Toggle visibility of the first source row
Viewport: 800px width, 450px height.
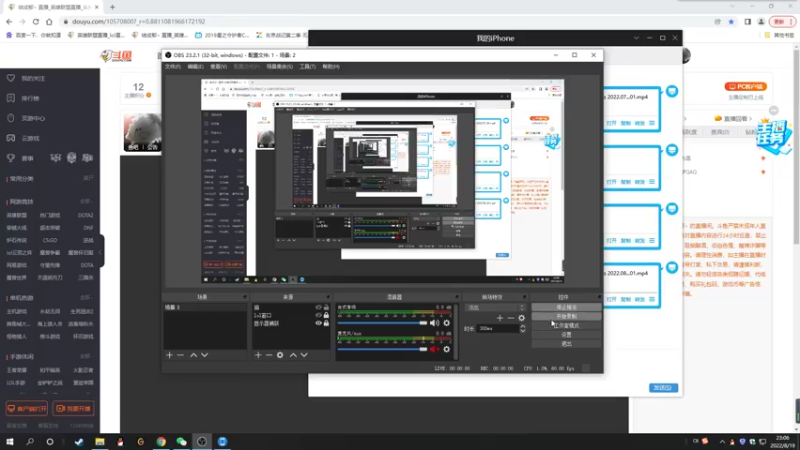coord(318,308)
